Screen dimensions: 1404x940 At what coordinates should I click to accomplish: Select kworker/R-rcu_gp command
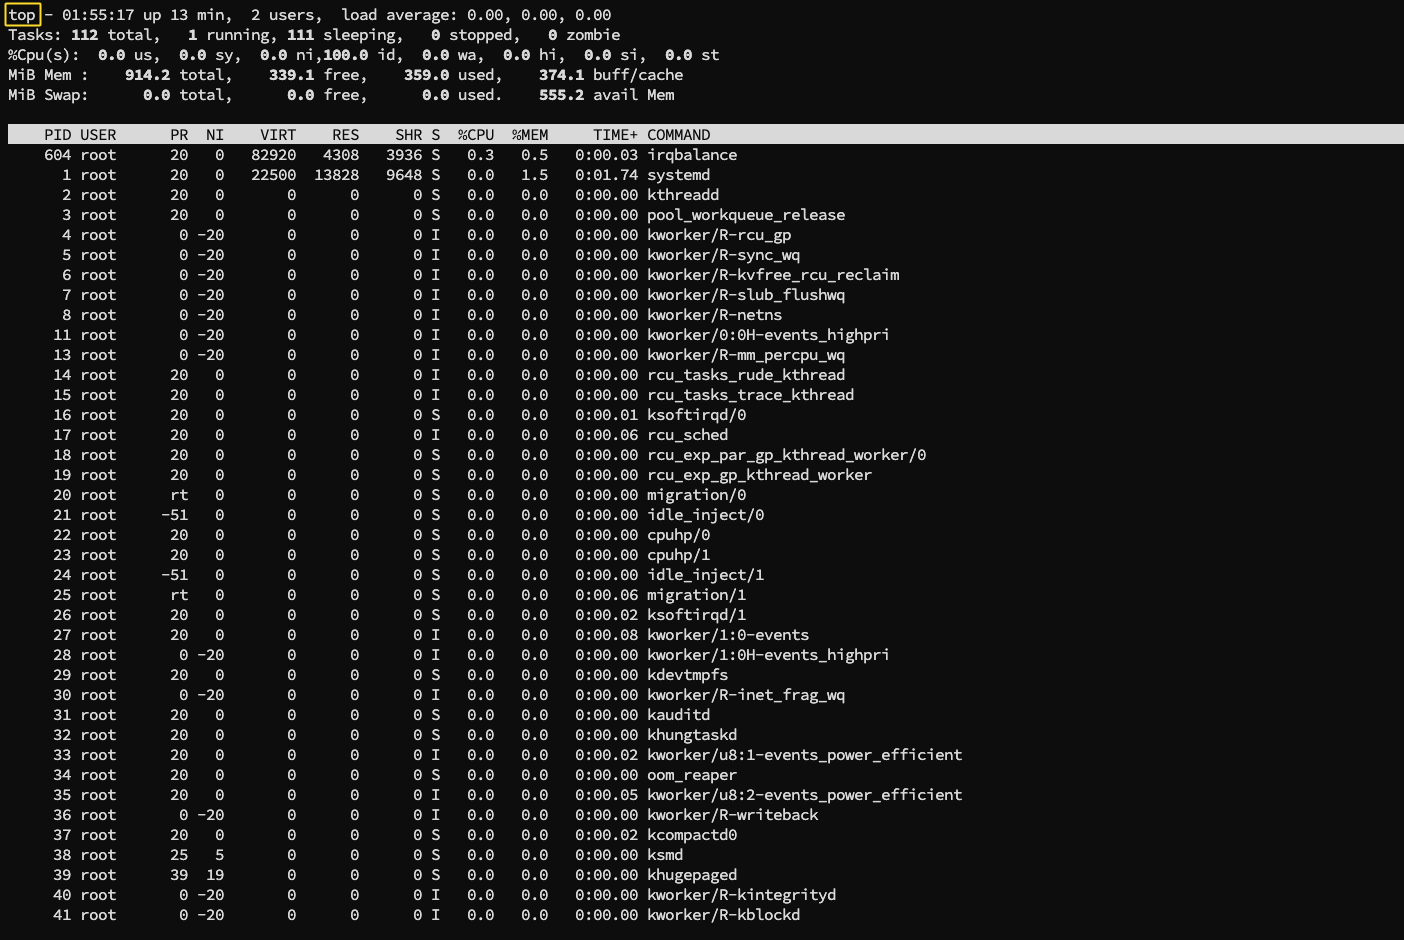pos(719,235)
